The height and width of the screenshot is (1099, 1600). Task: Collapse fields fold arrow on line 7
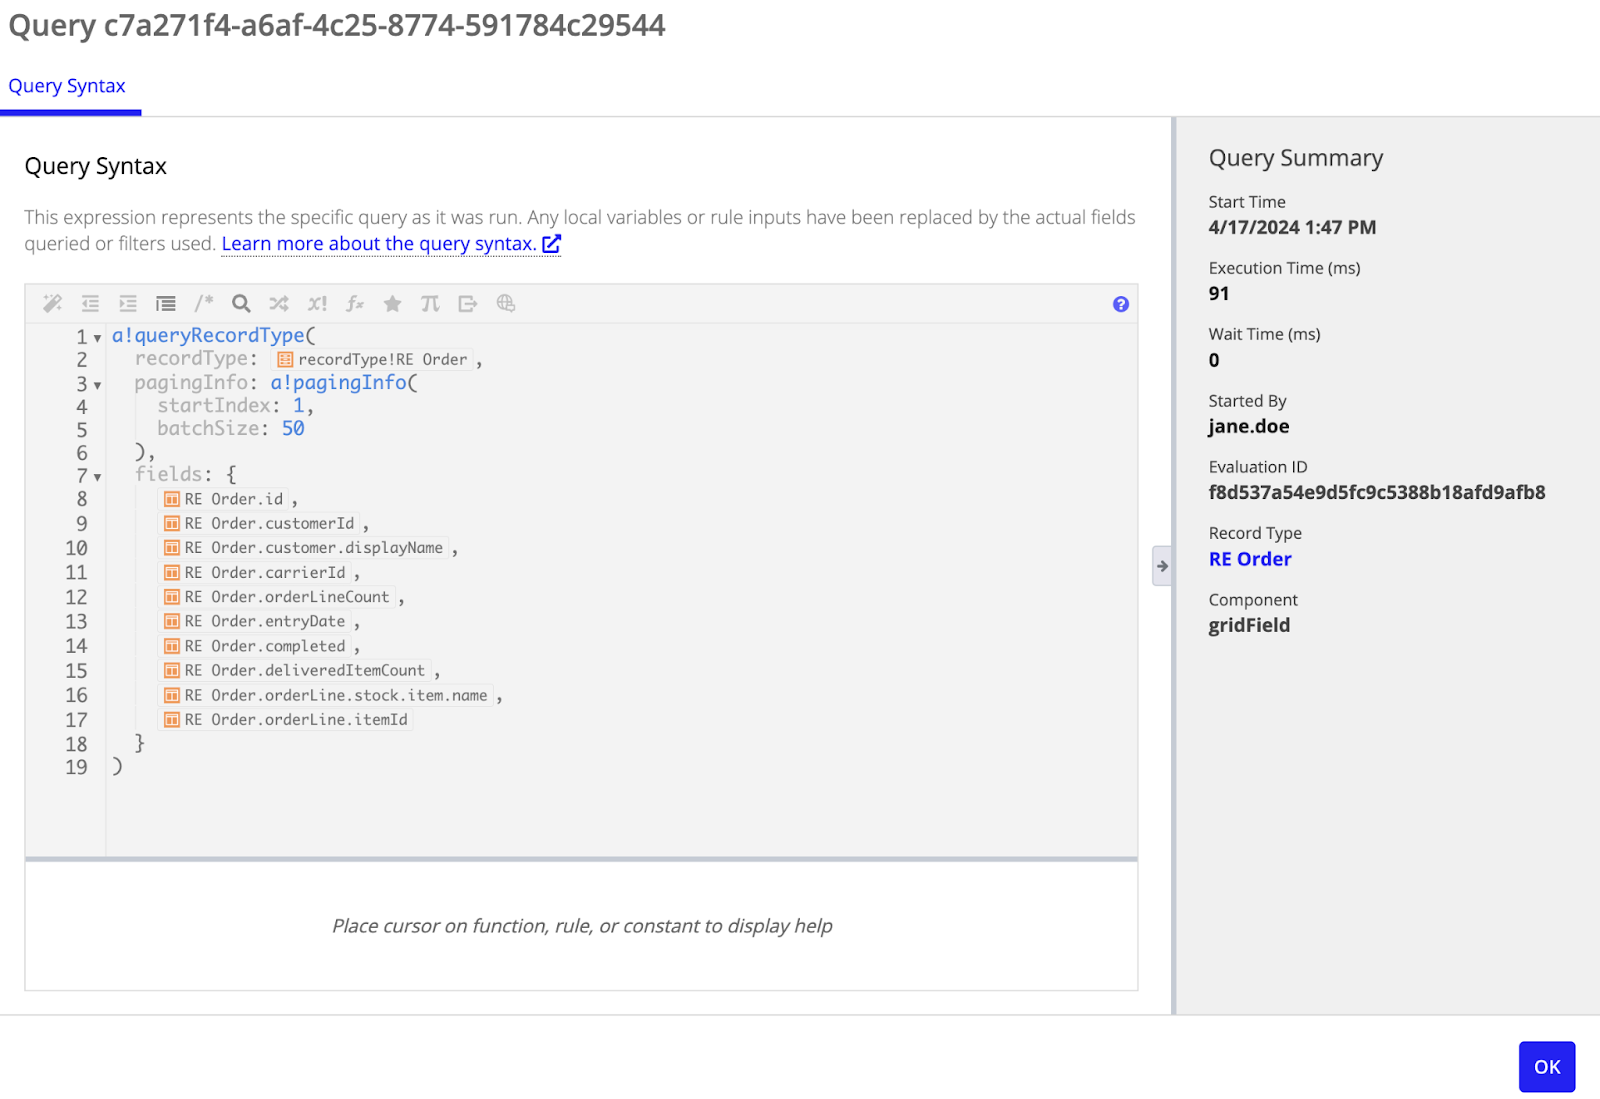97,477
